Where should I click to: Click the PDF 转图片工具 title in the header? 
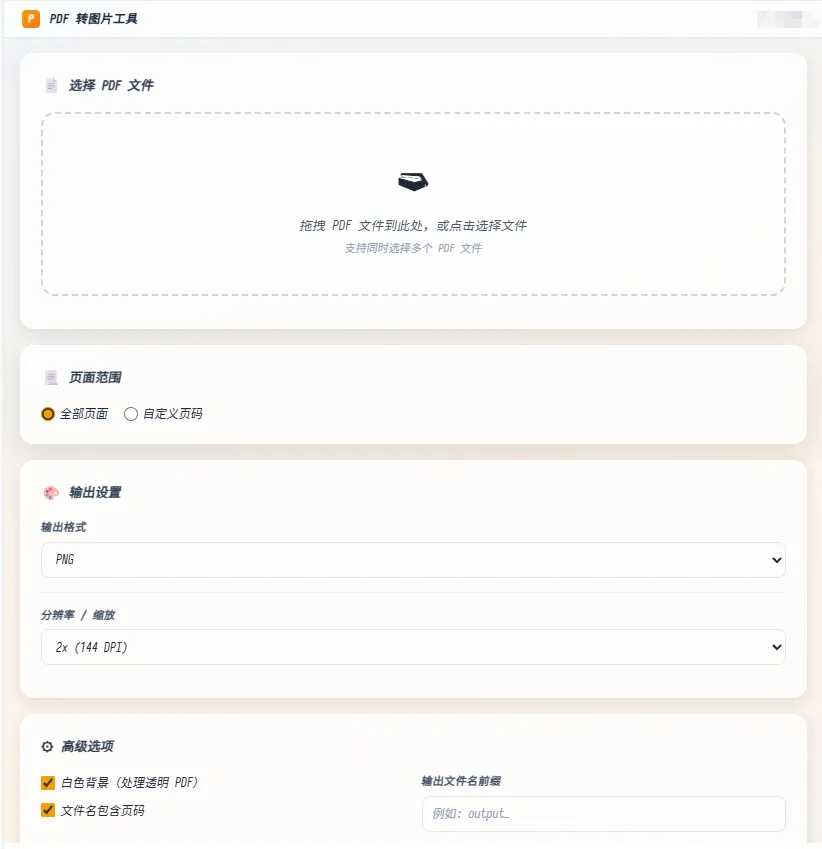click(93, 19)
